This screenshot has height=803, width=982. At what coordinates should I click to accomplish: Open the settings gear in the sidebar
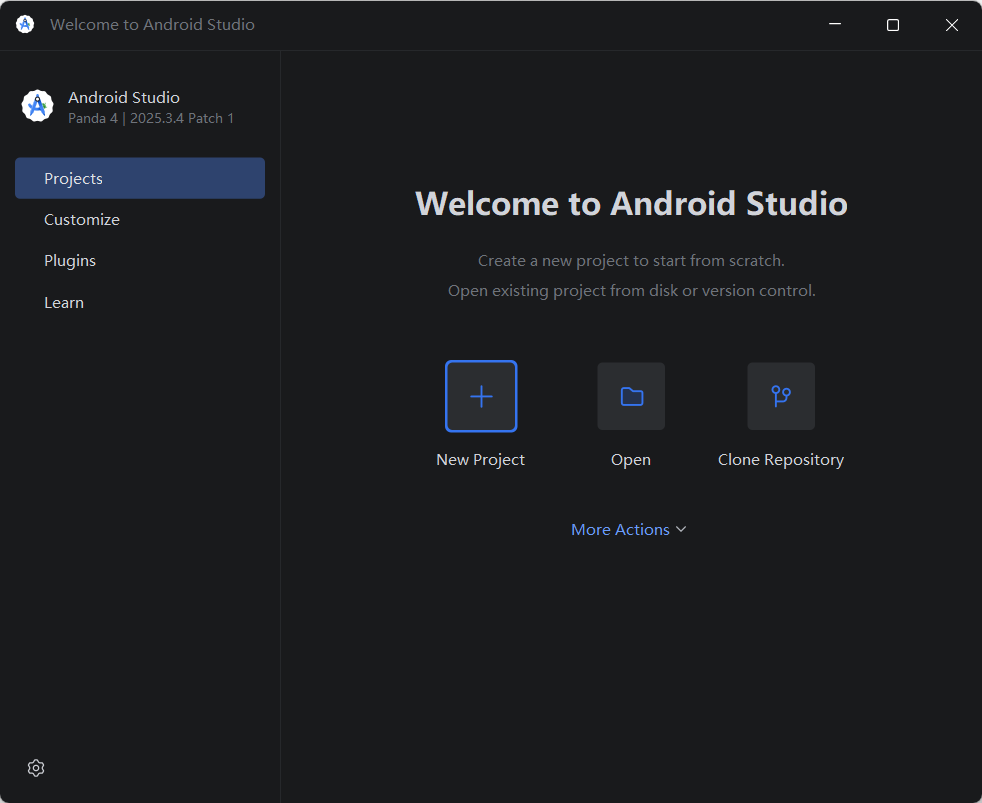(x=36, y=768)
